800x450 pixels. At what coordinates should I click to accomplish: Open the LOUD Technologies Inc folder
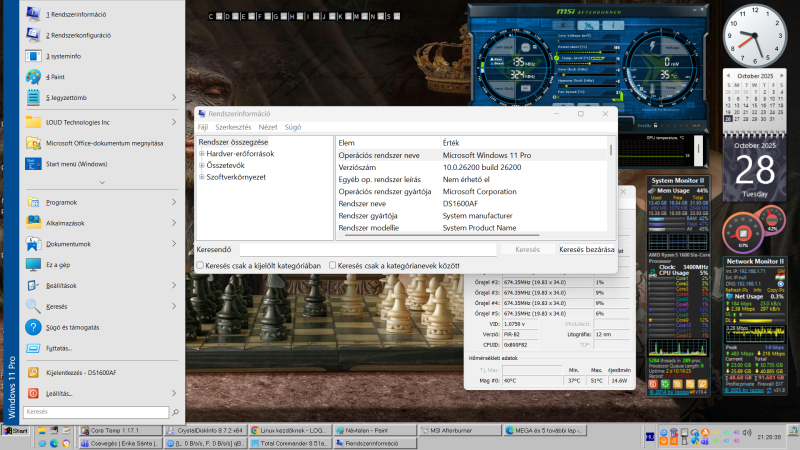[102, 122]
